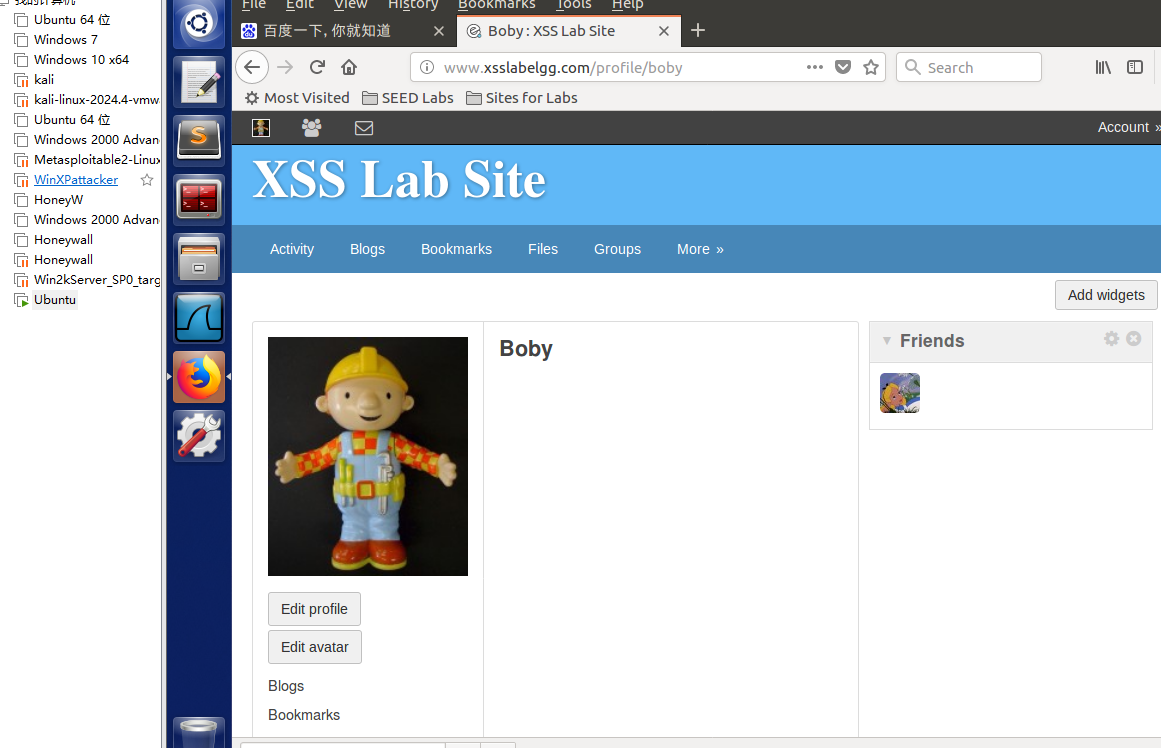Screen dimensions: 1161x748
Task: Bookmark this page with star
Action: pos(871,67)
